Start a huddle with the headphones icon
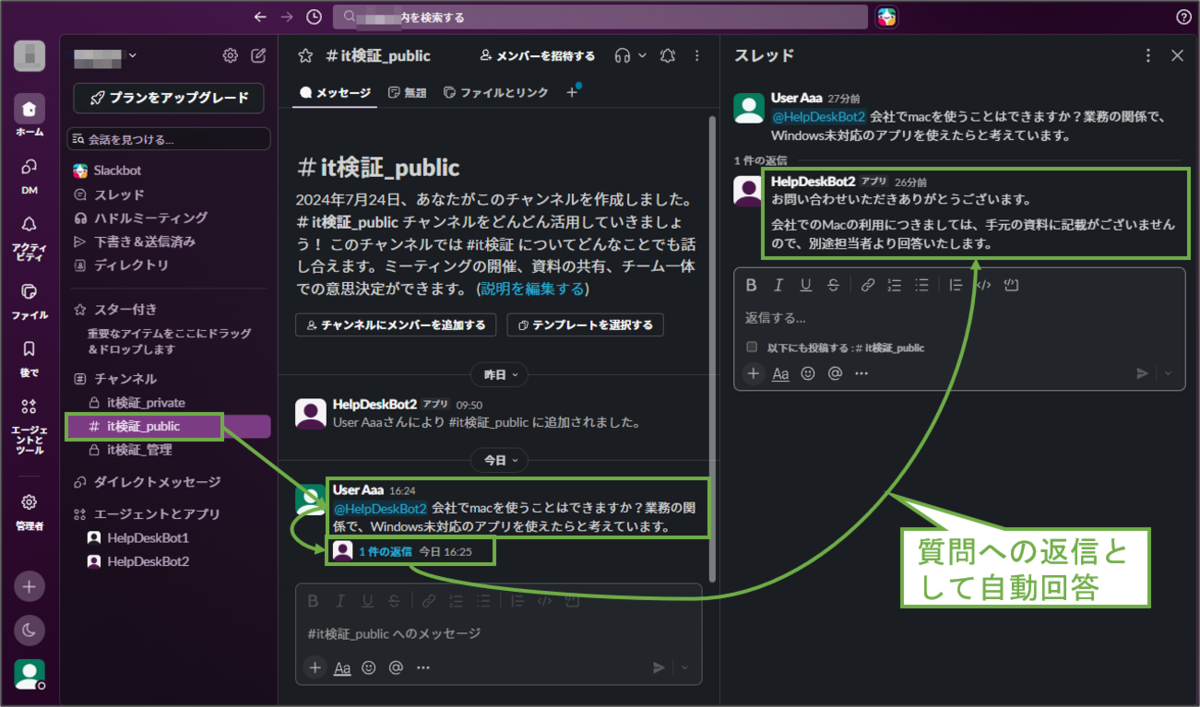This screenshot has width=1200, height=707. pyautogui.click(x=623, y=56)
